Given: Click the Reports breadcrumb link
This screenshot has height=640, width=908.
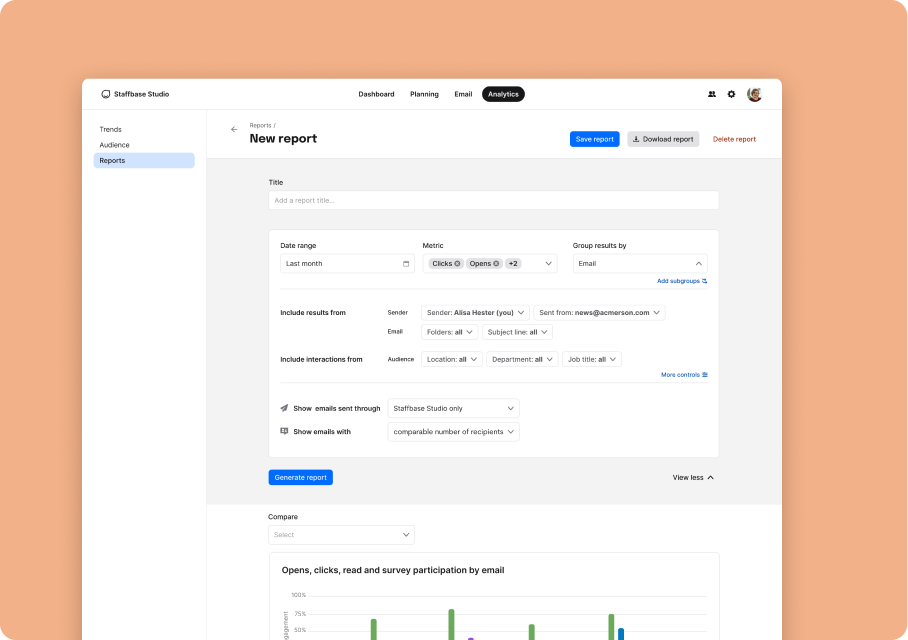Looking at the screenshot, I should point(260,125).
